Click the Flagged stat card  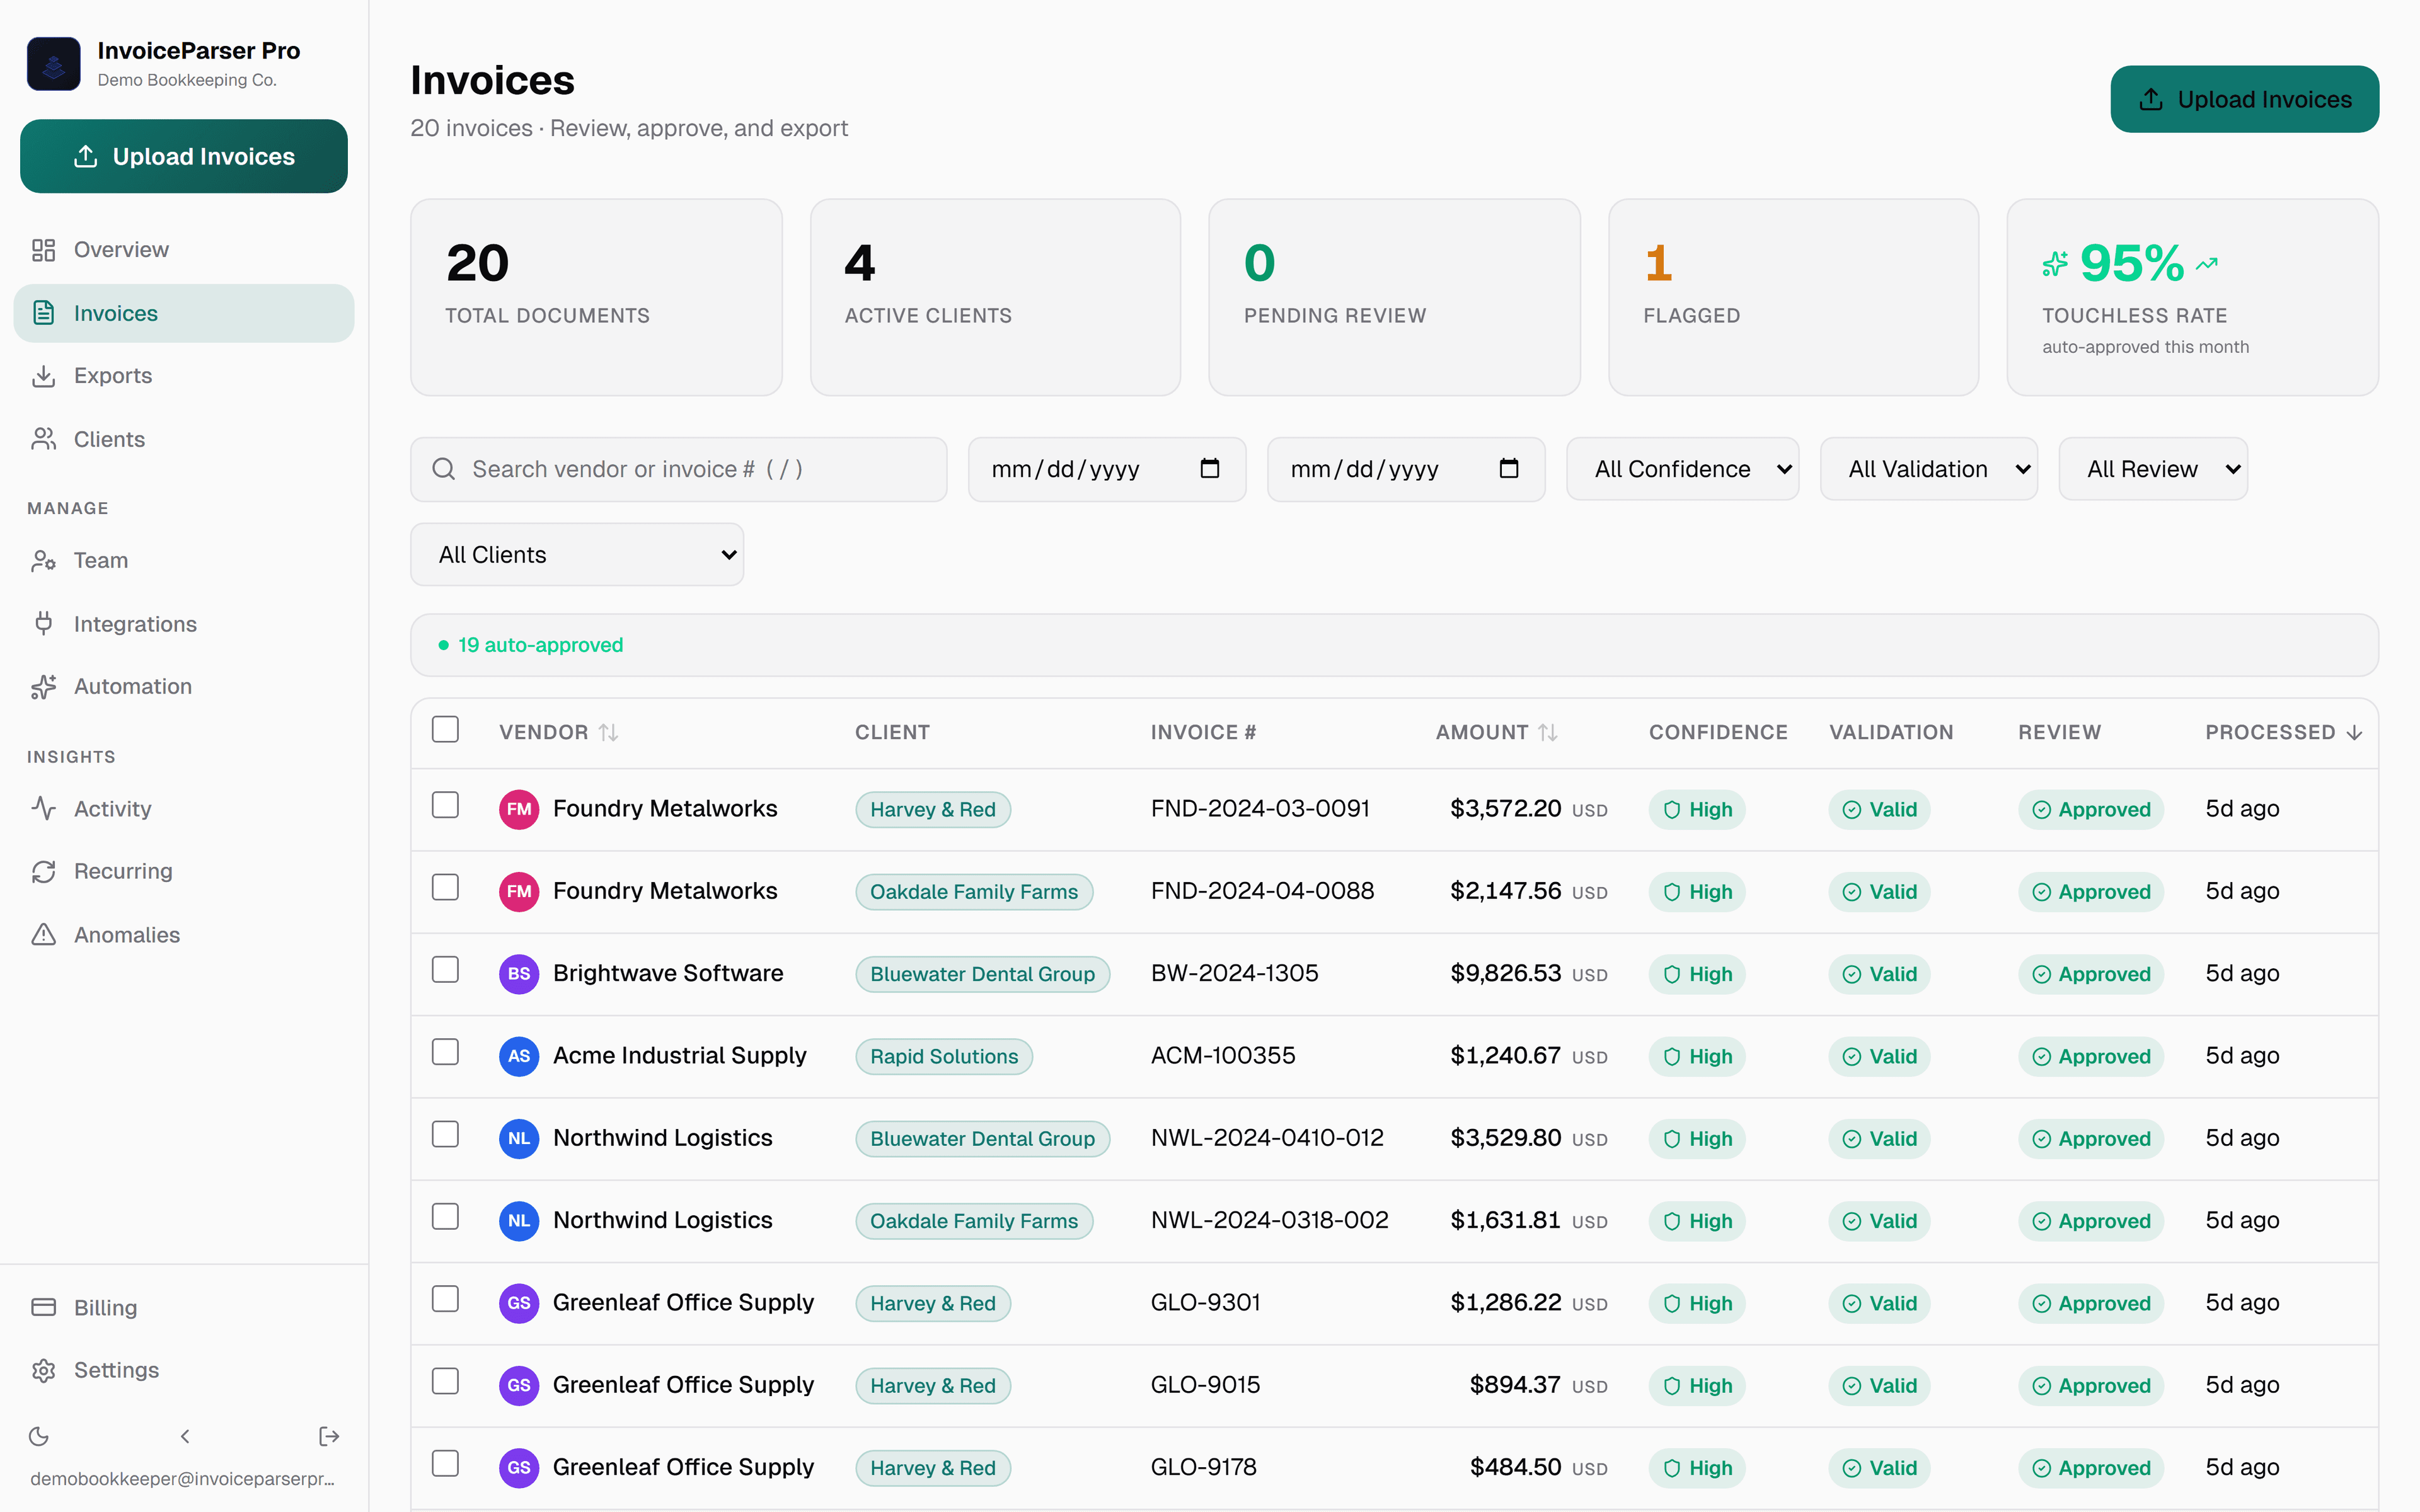click(1793, 297)
